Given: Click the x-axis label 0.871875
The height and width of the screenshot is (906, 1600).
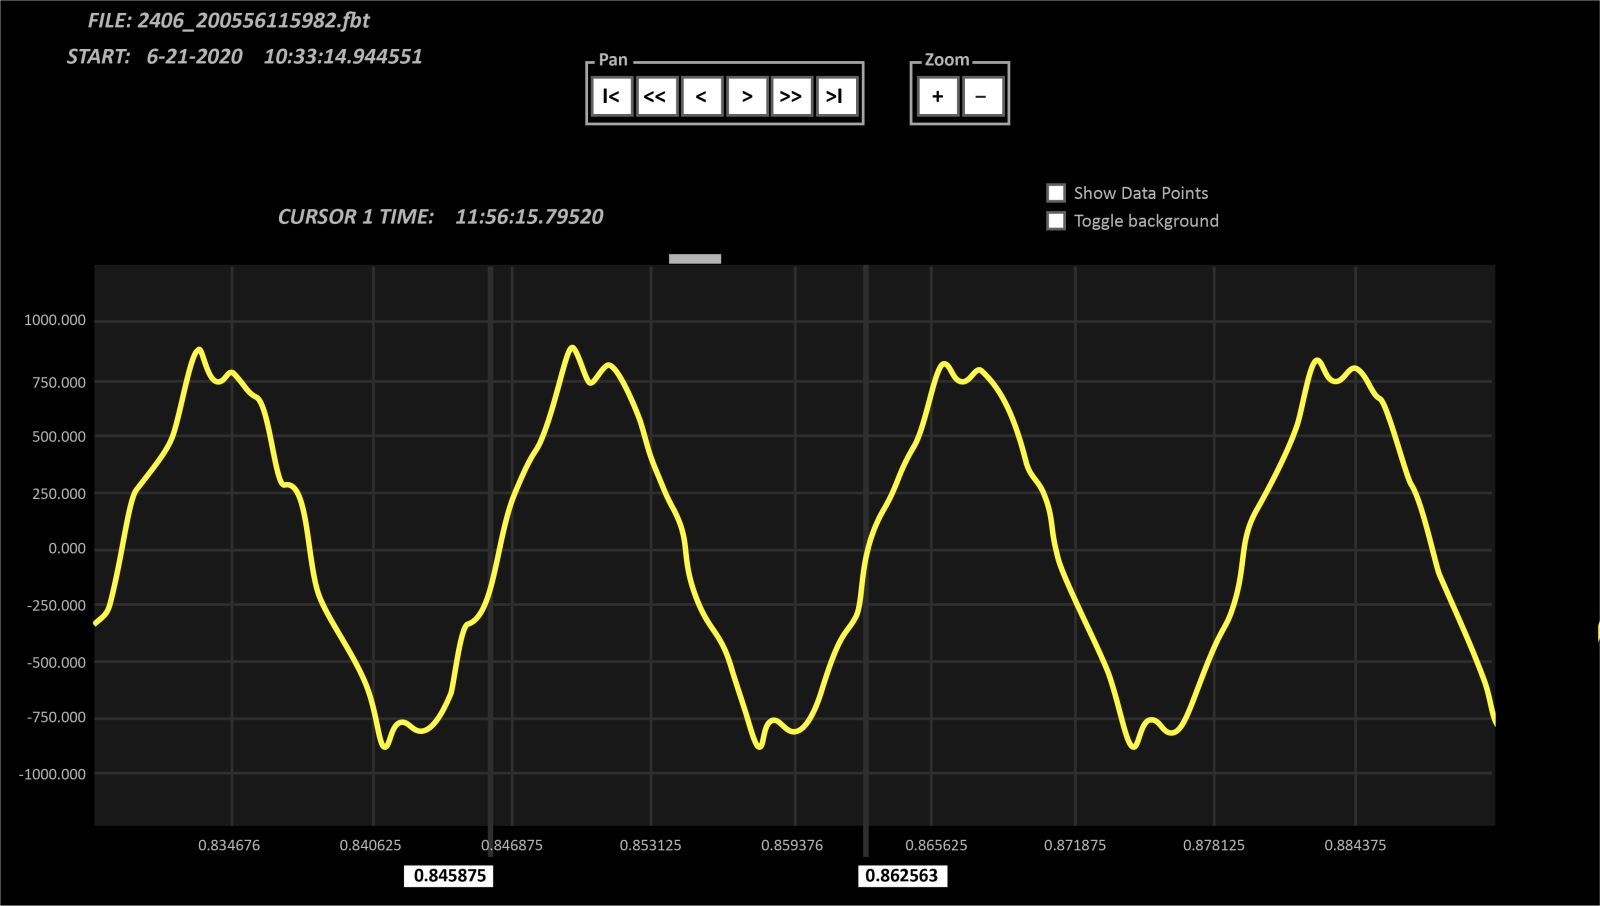Looking at the screenshot, I should tap(1075, 846).
